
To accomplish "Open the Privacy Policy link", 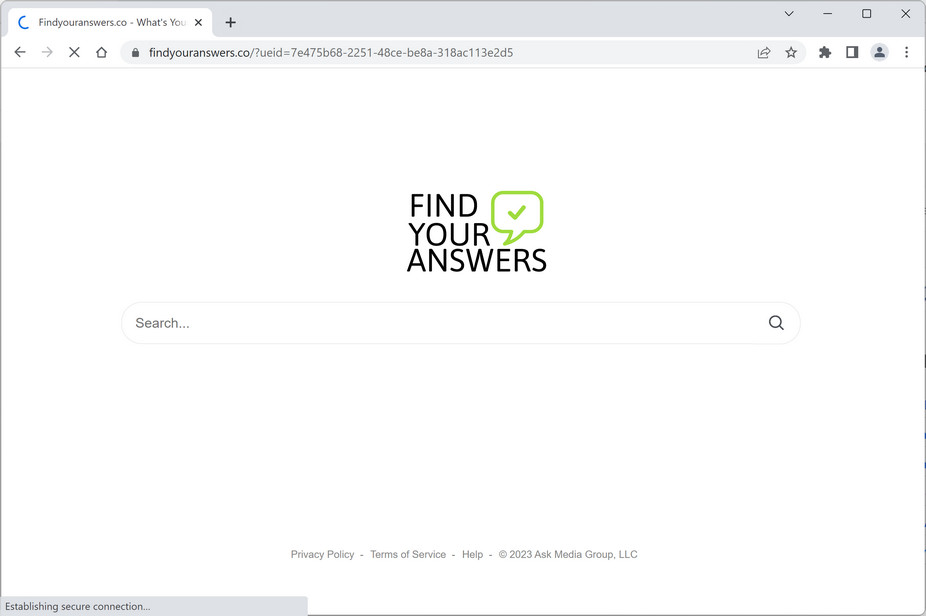I will point(322,554).
